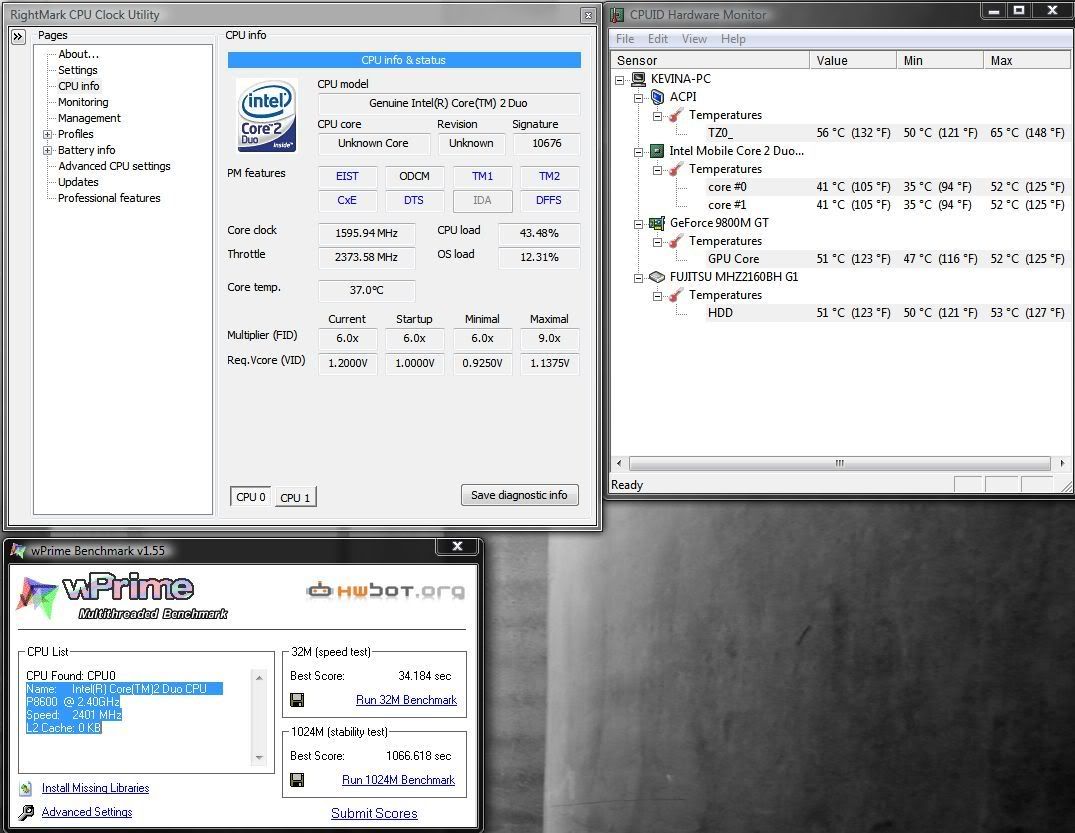
Task: Click the thermometer icon under Intel Mobile Core 2 Duo
Action: [676, 169]
